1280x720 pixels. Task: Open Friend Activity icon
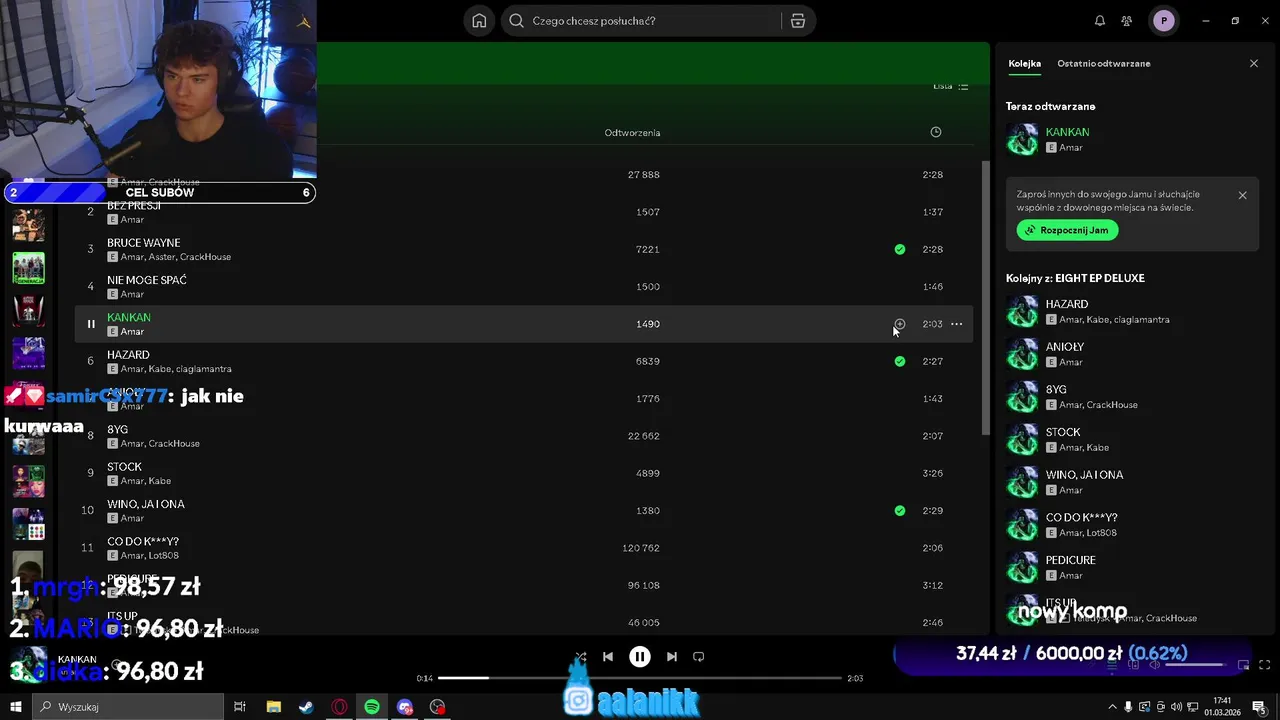pyautogui.click(x=1127, y=21)
